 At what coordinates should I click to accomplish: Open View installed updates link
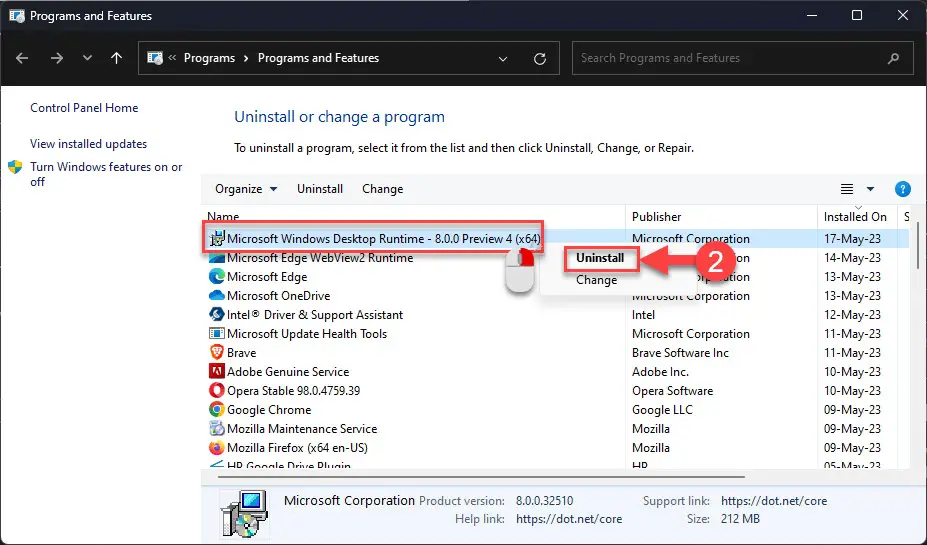click(89, 144)
